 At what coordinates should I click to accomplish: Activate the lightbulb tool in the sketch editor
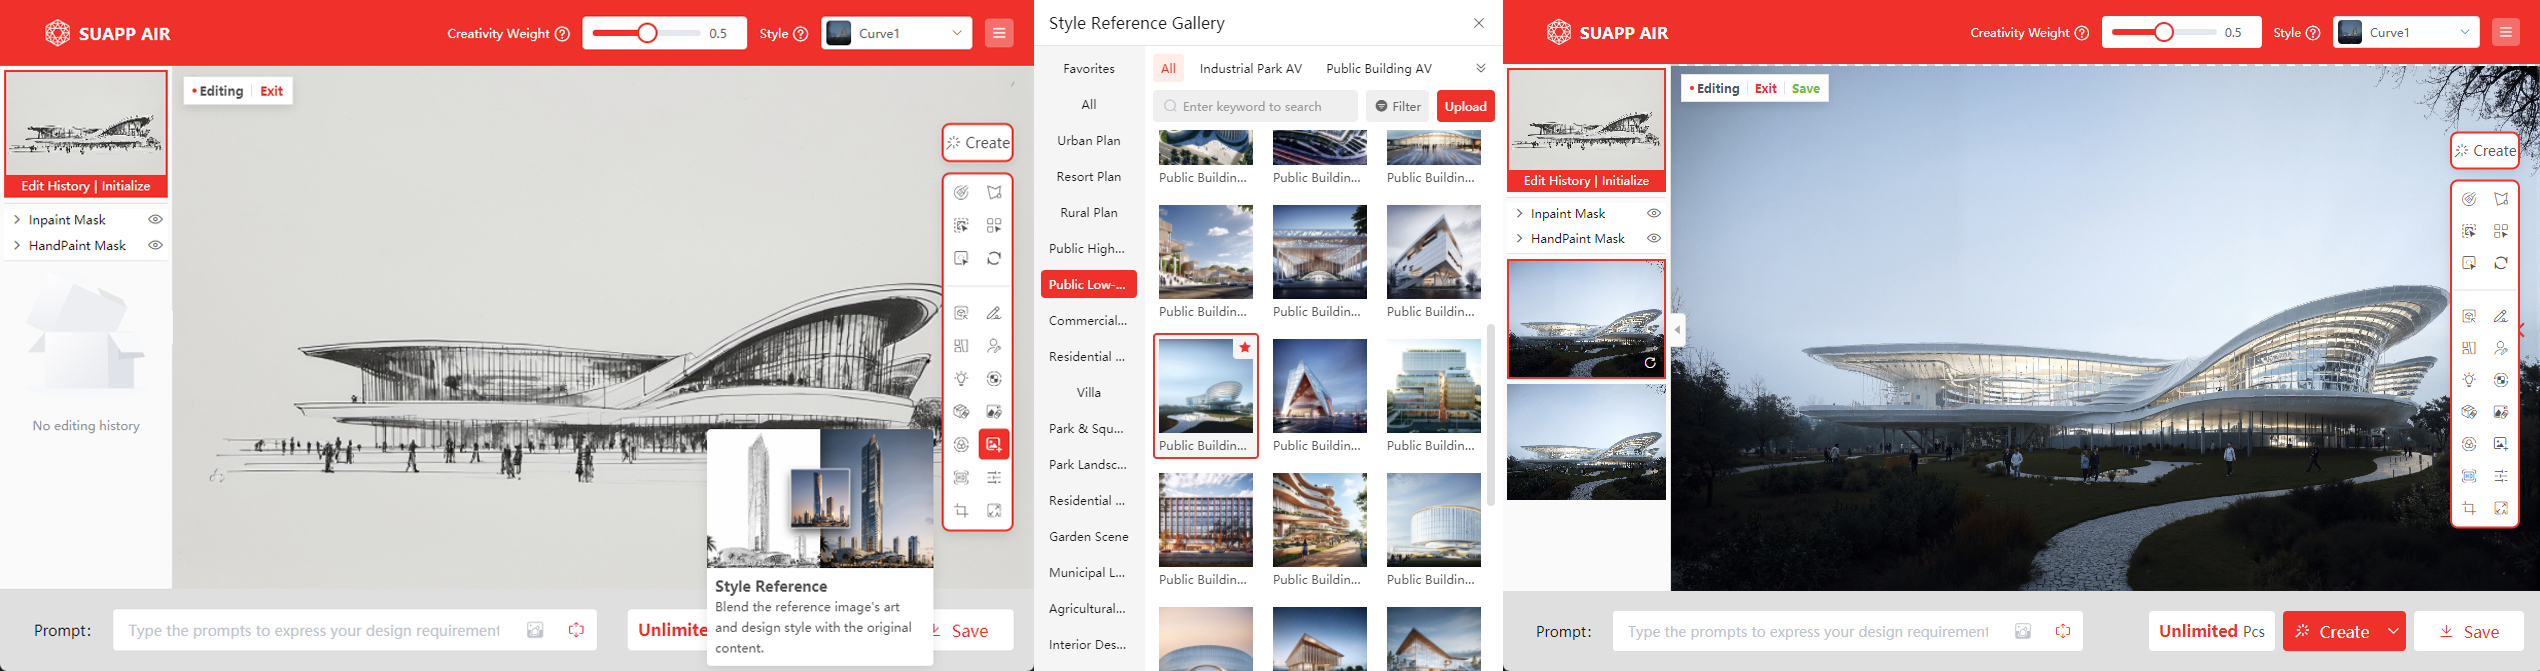pos(961,379)
